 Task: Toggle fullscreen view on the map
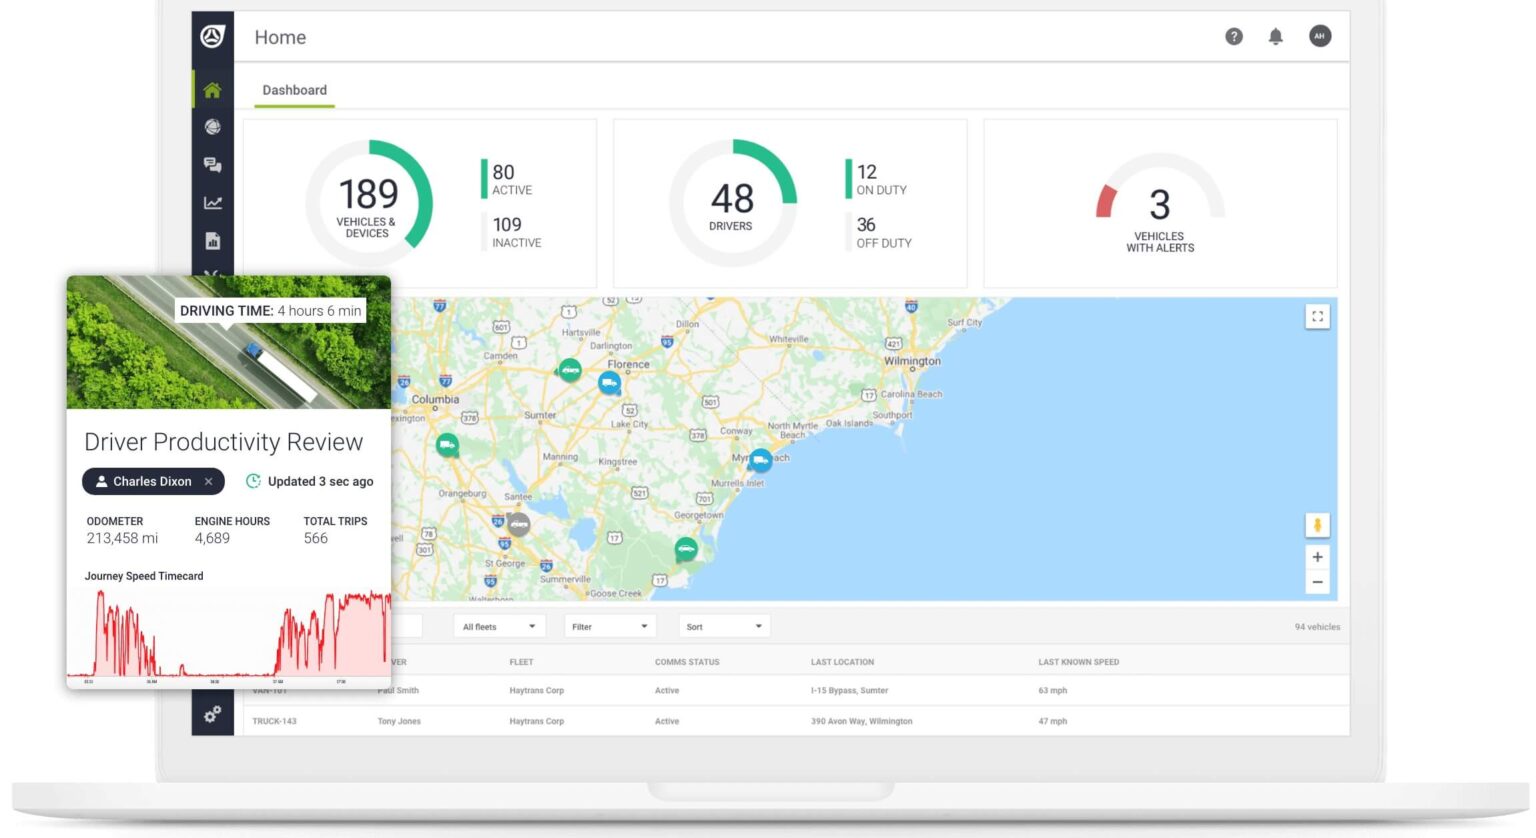point(1317,316)
